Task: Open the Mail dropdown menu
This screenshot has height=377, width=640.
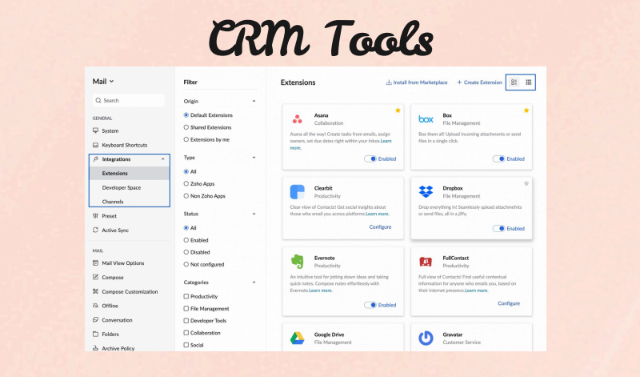Action: coord(103,82)
